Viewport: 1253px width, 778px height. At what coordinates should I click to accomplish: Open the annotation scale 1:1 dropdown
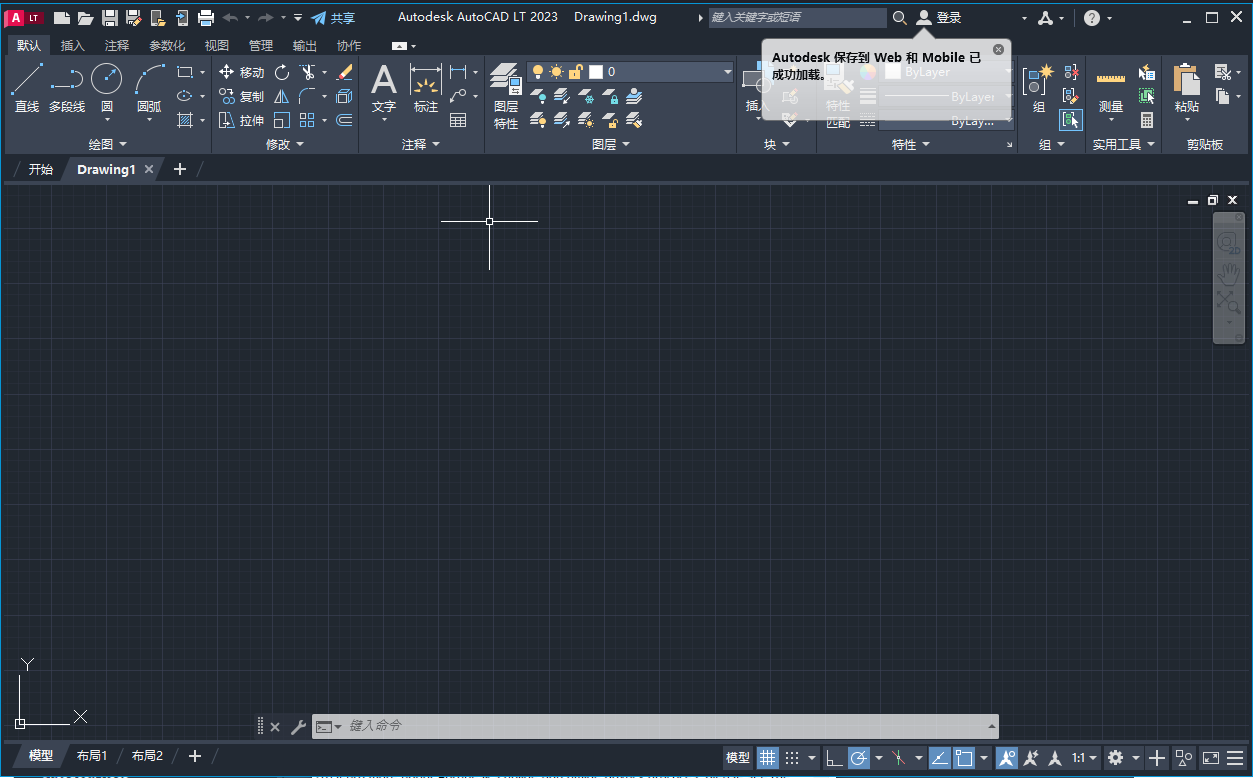(x=1081, y=757)
